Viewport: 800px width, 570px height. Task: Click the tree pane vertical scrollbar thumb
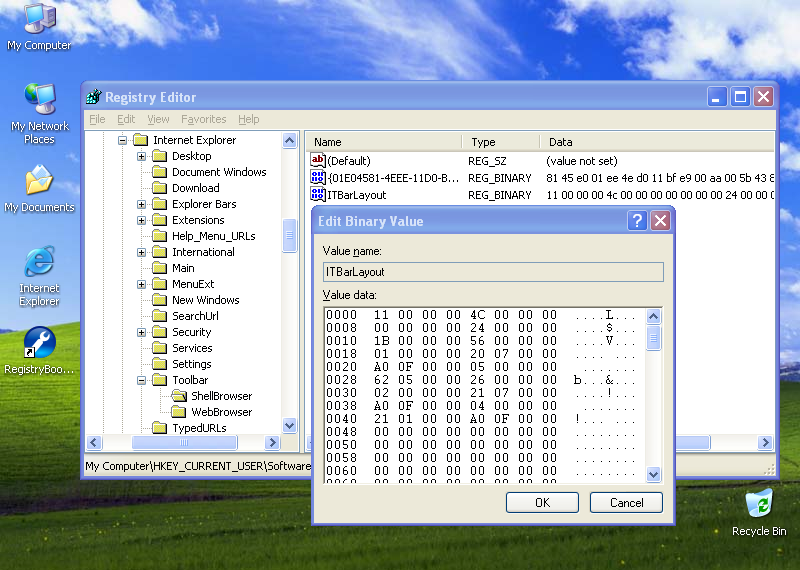point(289,235)
